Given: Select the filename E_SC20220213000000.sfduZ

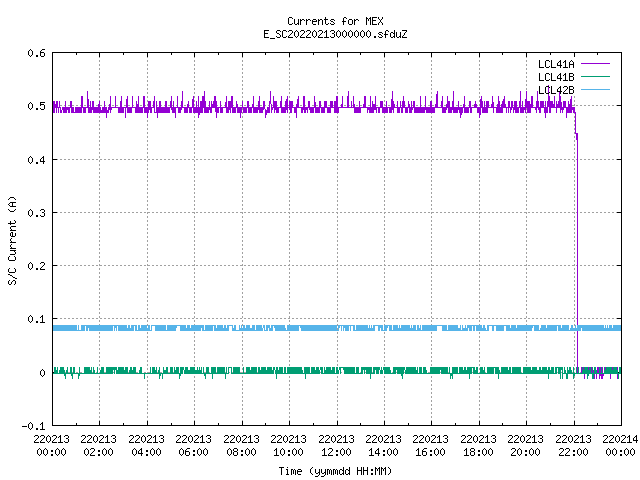Looking at the screenshot, I should tap(335, 34).
